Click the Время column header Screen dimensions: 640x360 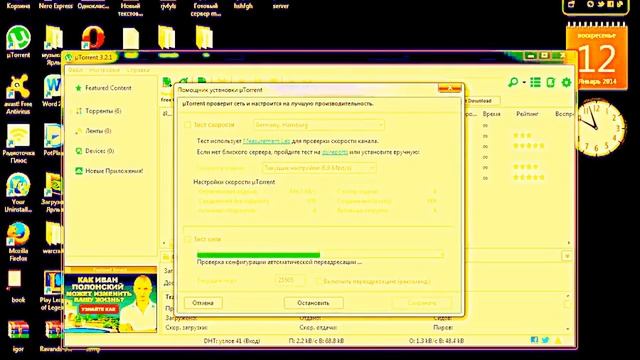pyautogui.click(x=491, y=114)
